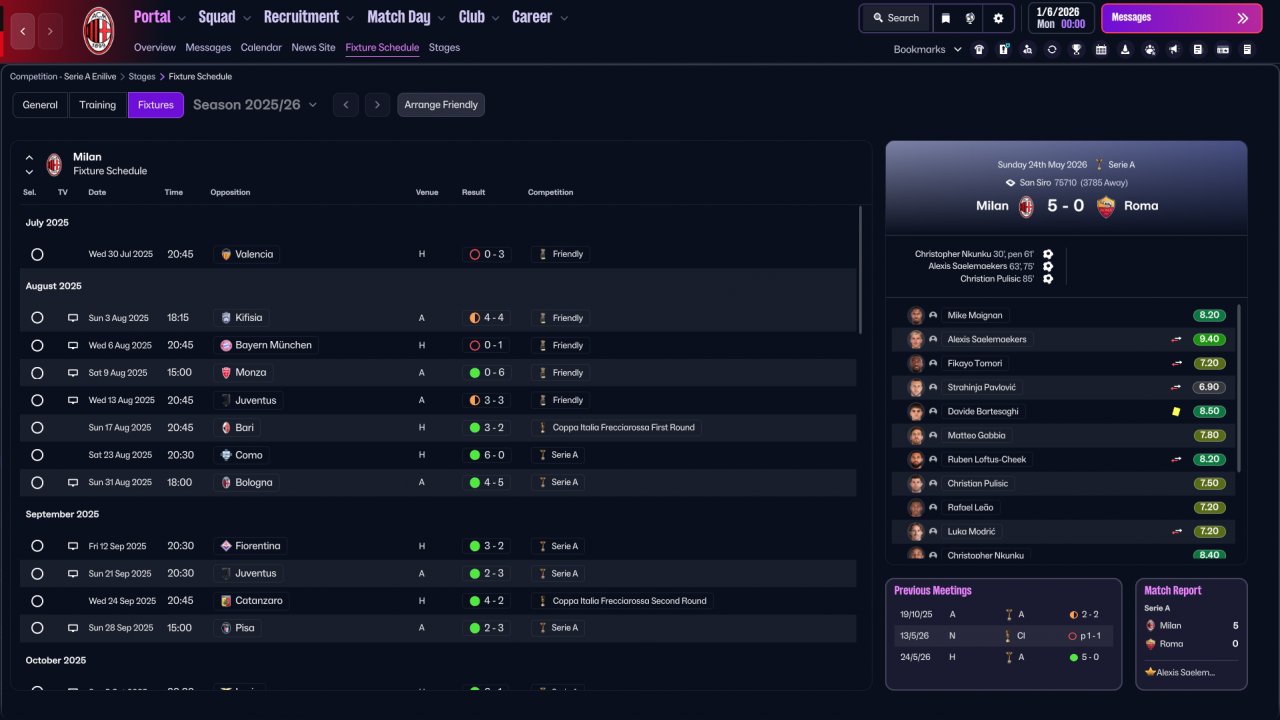Screen dimensions: 1280x720
Task: Select the radio button for the Valencia fixture
Action: tap(37, 255)
